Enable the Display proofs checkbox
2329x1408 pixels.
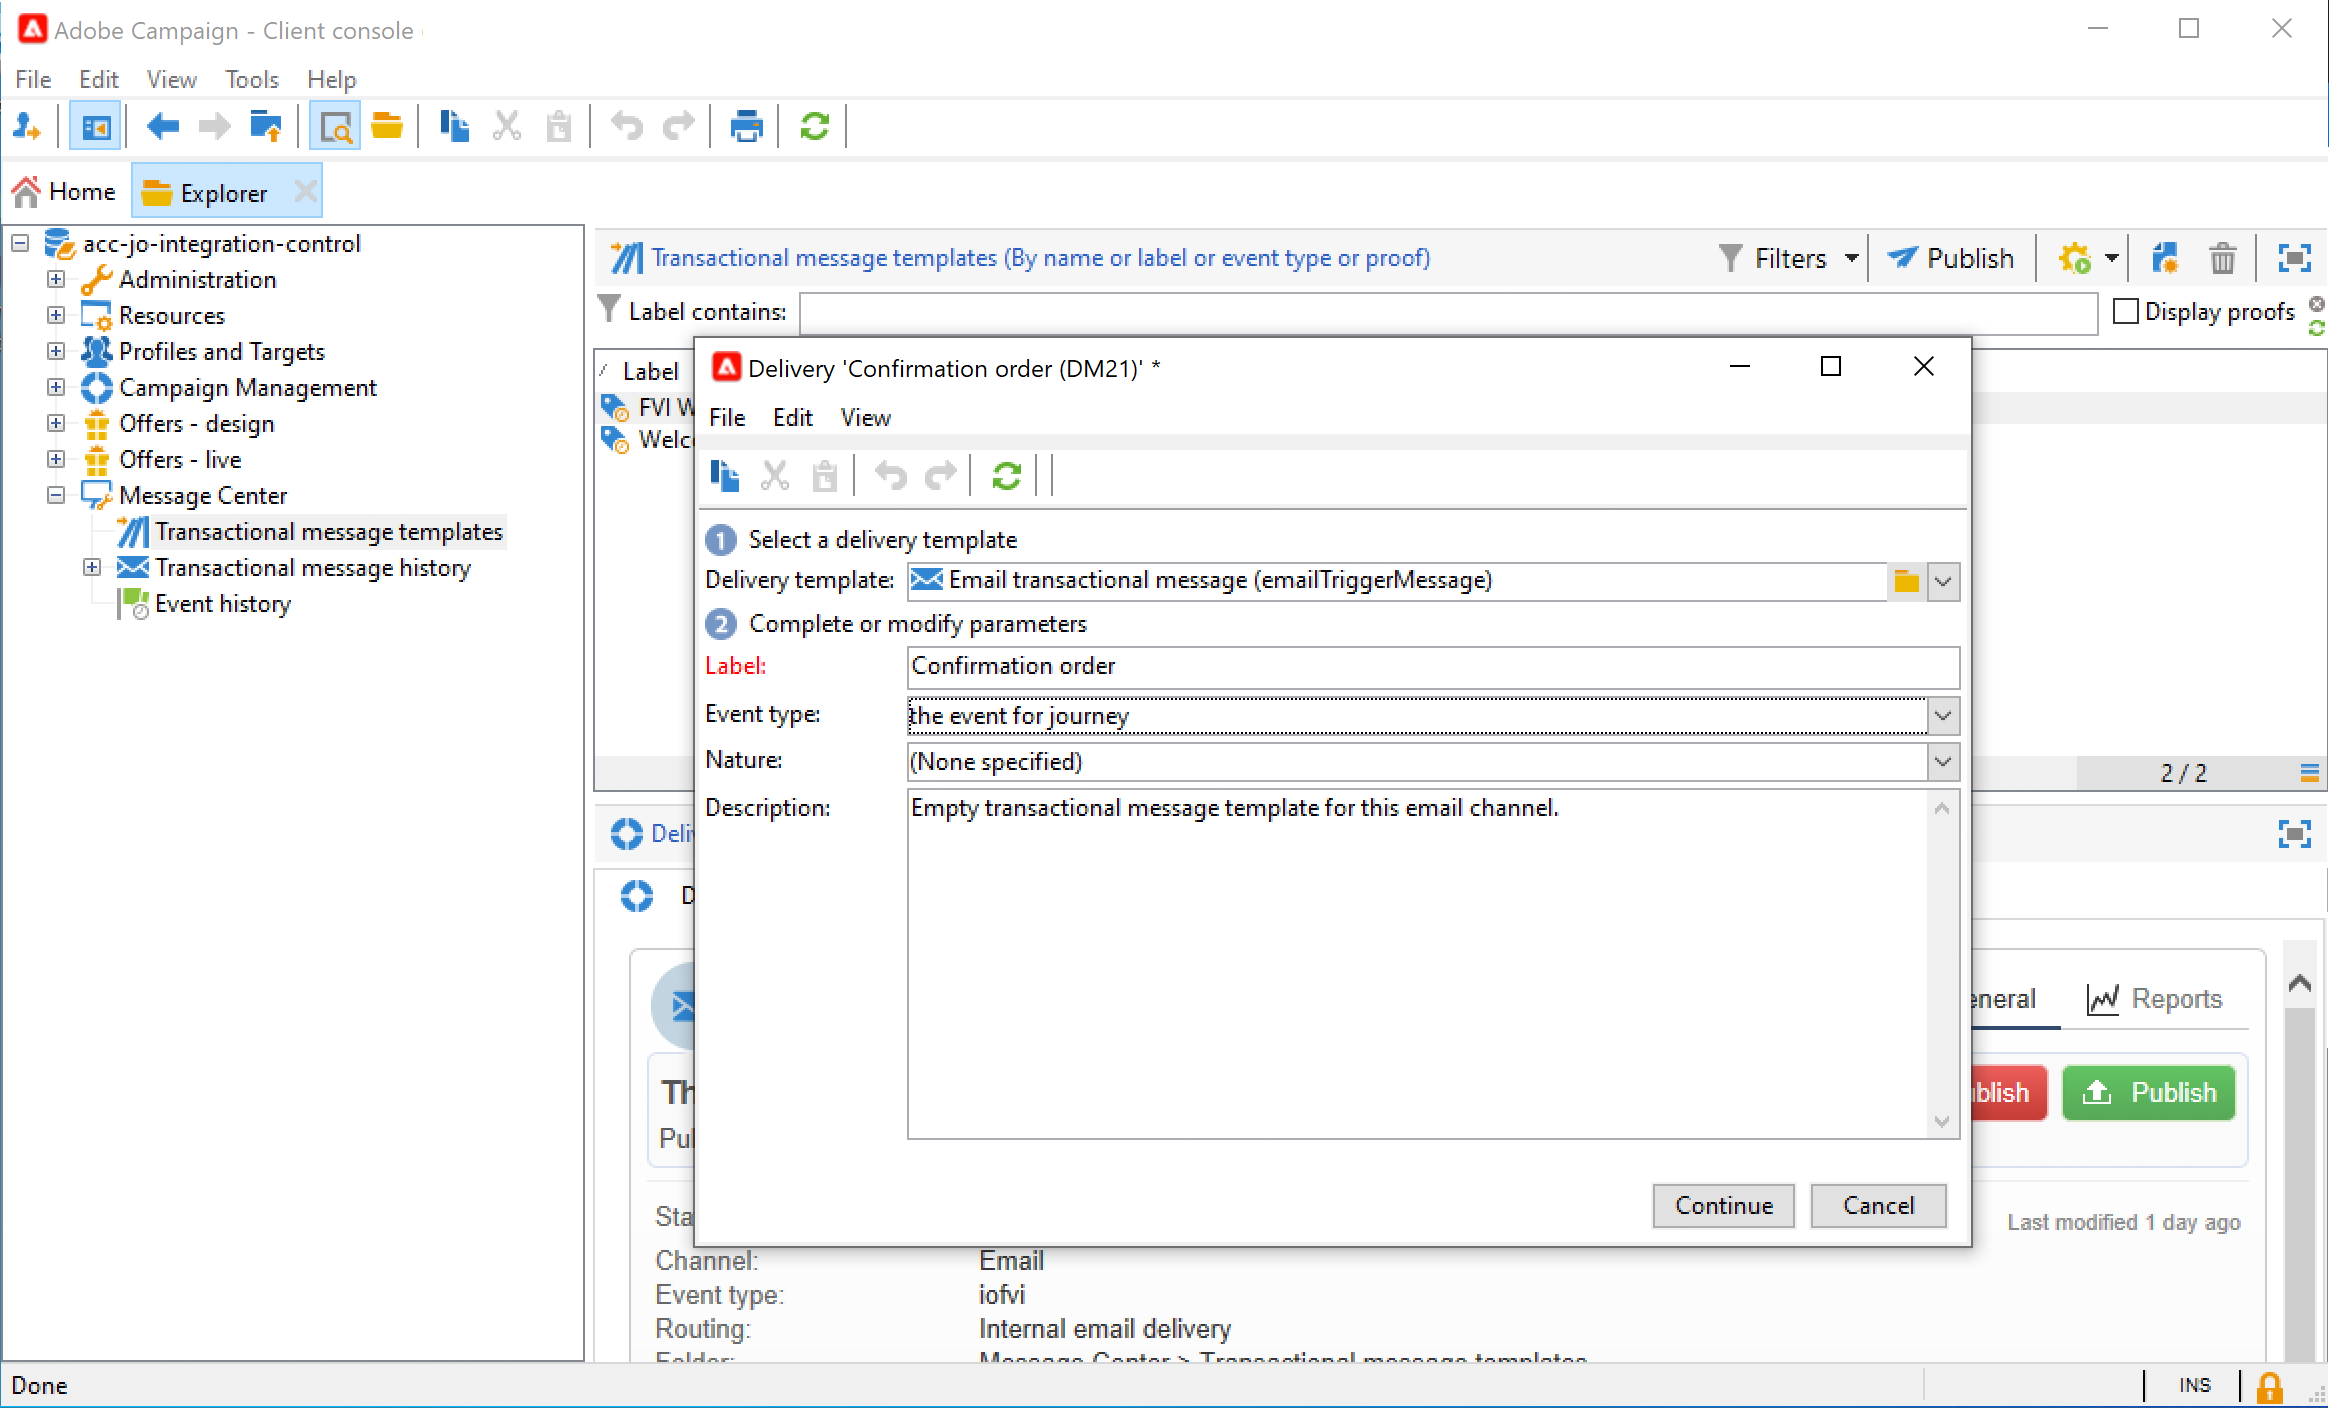click(2126, 311)
